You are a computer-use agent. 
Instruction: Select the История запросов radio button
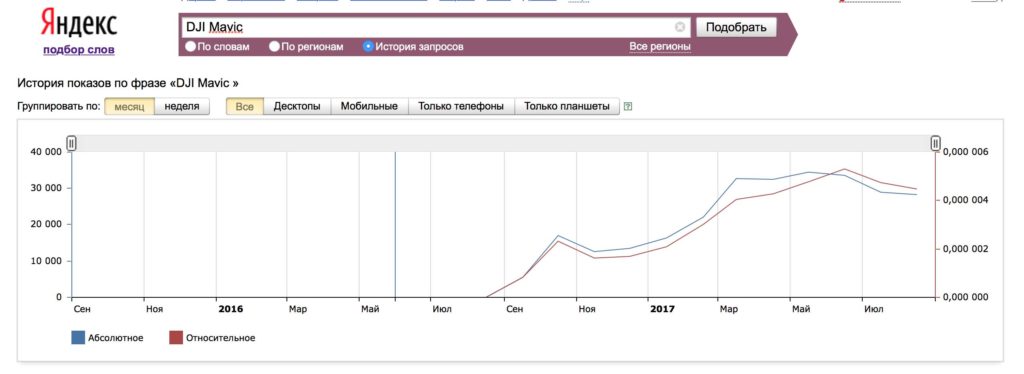(368, 47)
